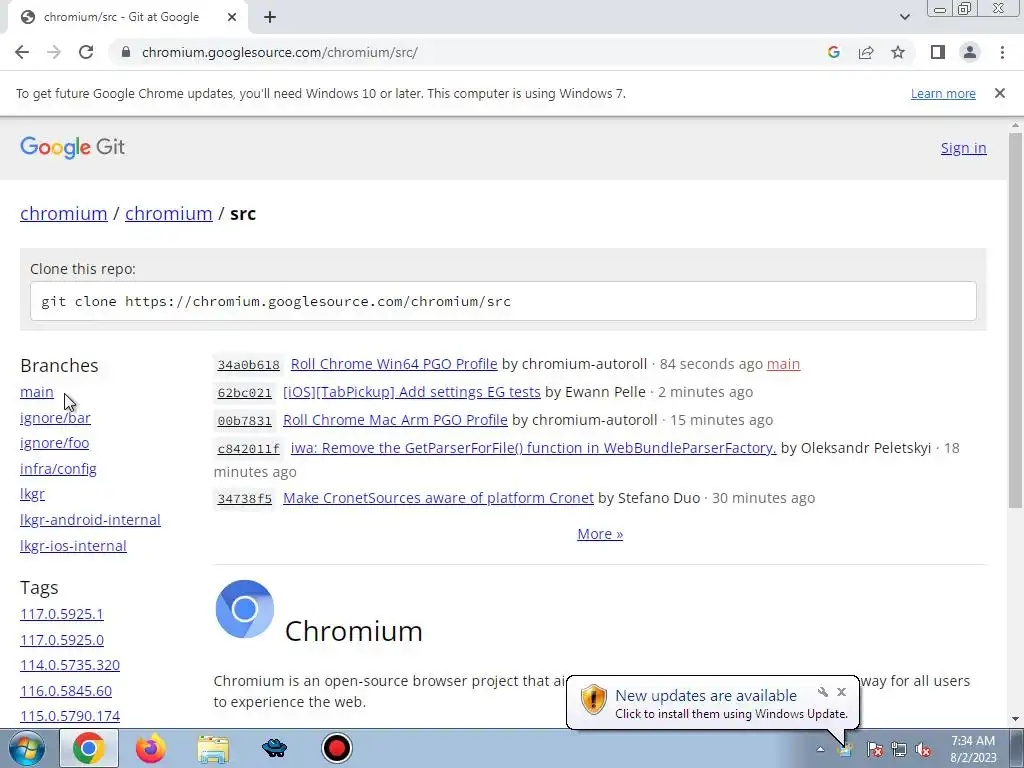The width and height of the screenshot is (1024, 768).
Task: Open tag 116.0.5845.60
Action: [66, 691]
